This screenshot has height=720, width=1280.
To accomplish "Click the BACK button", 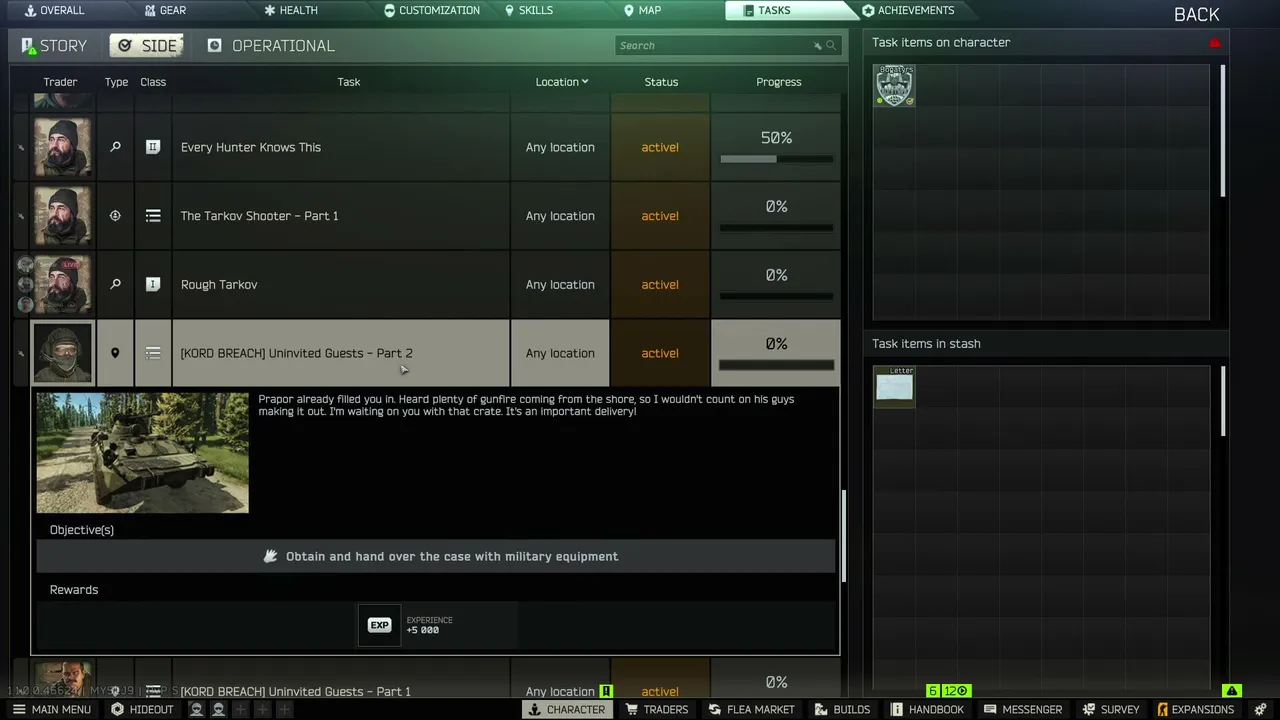I will tap(1196, 14).
